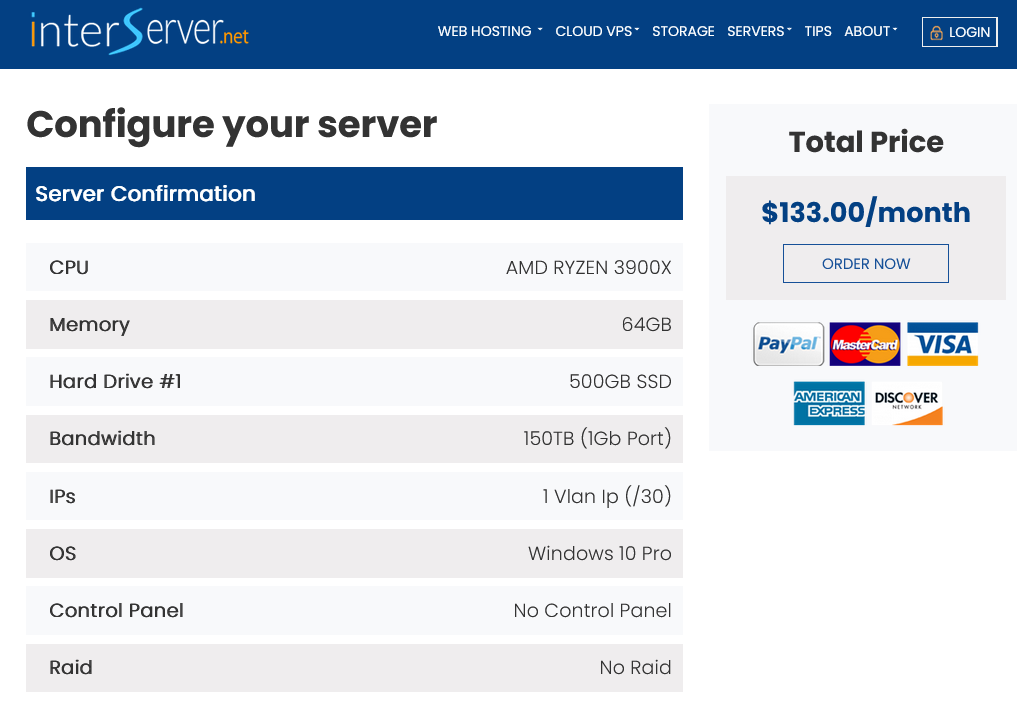Click the Server Confirmation header
The height and width of the screenshot is (704, 1017).
[354, 193]
